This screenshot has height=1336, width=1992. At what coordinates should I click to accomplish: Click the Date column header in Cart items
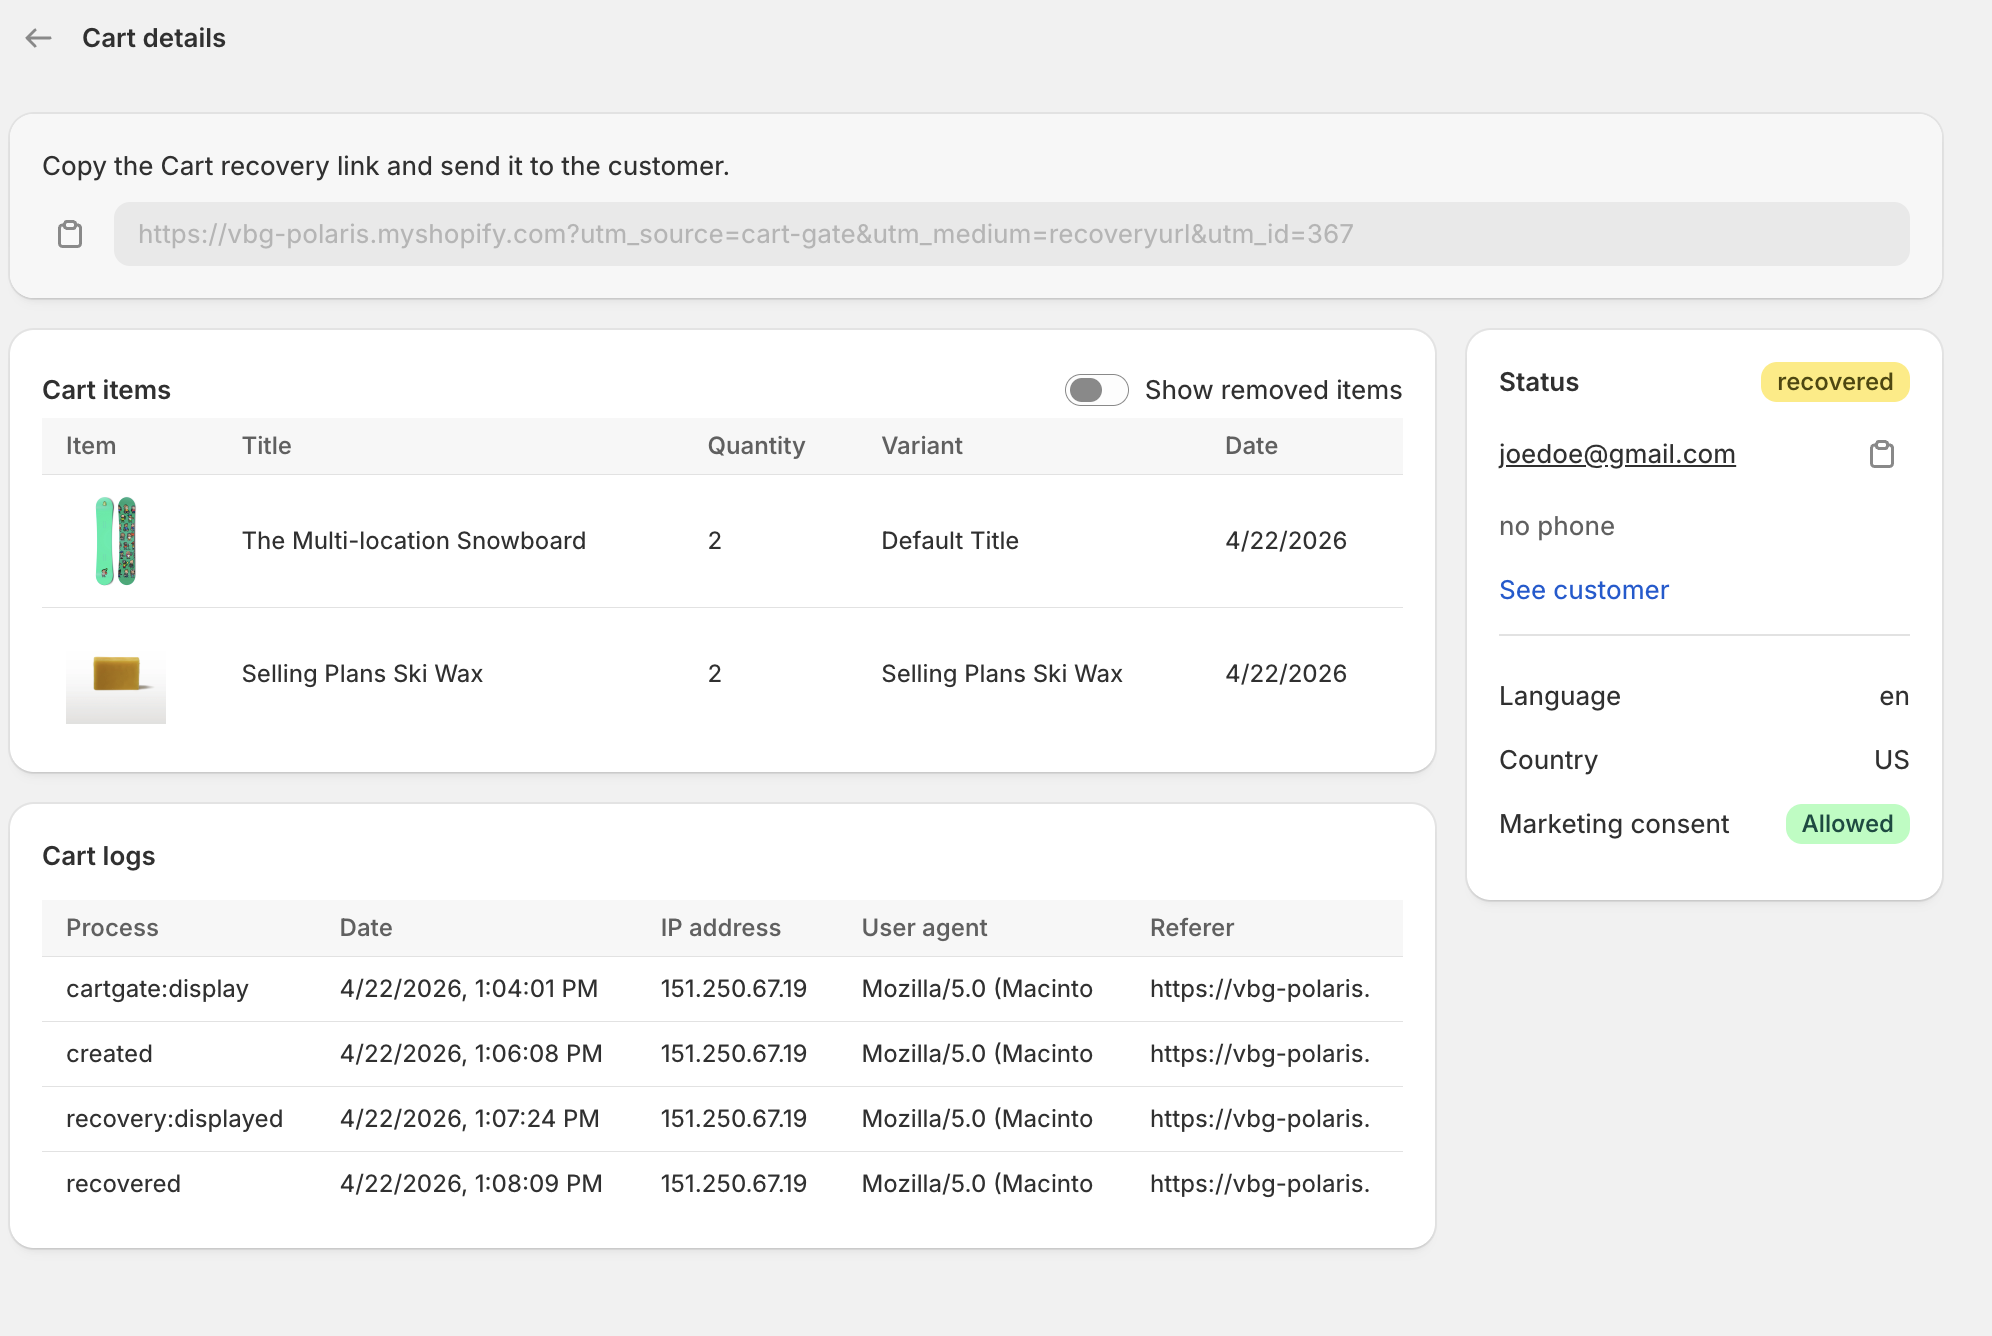pyautogui.click(x=1251, y=446)
